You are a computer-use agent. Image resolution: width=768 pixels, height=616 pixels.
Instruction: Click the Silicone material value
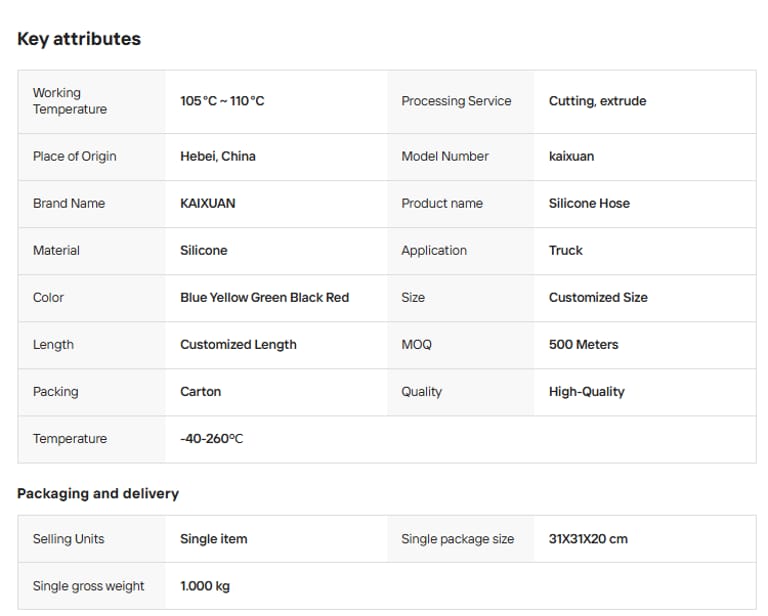click(x=203, y=250)
